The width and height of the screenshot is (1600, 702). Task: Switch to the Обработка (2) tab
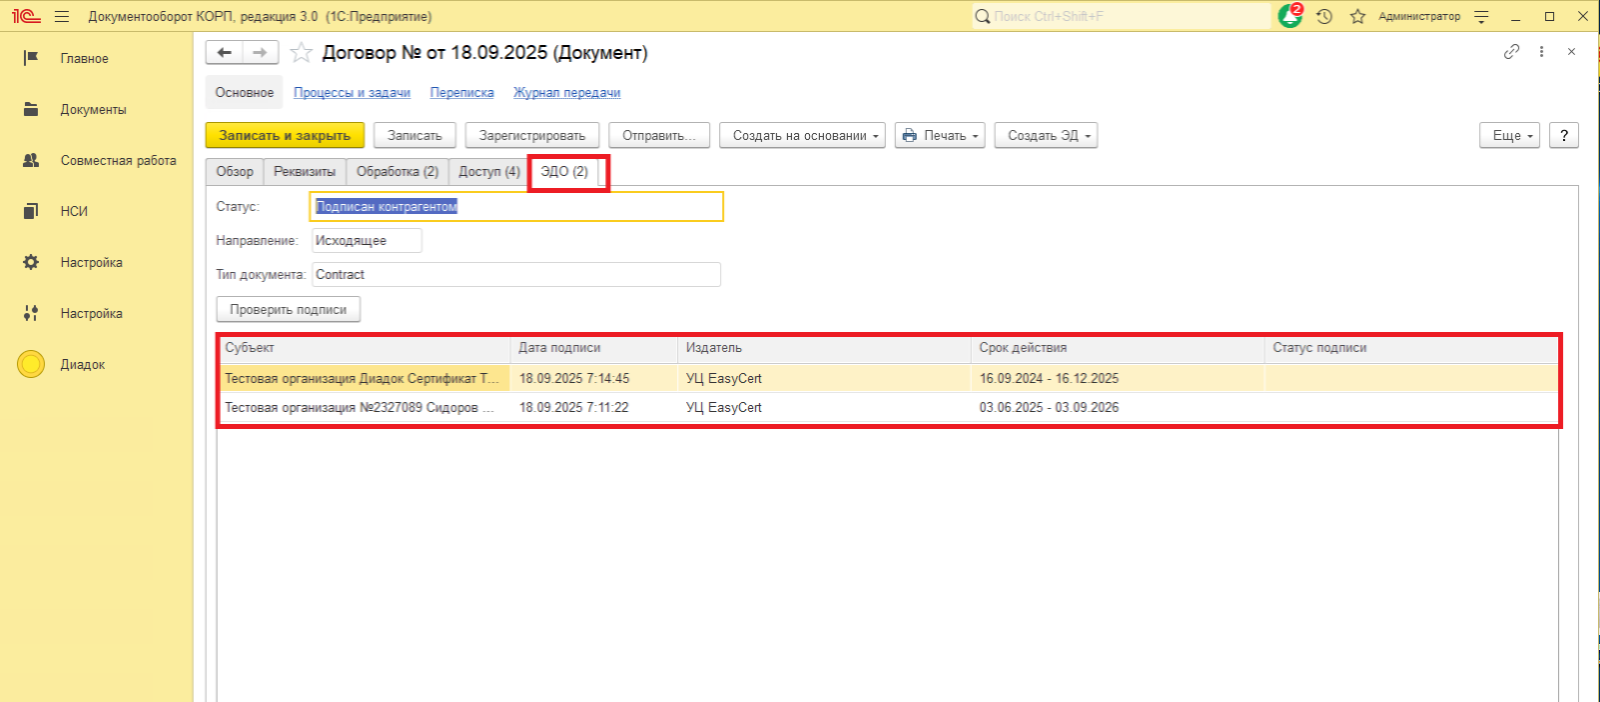(397, 172)
